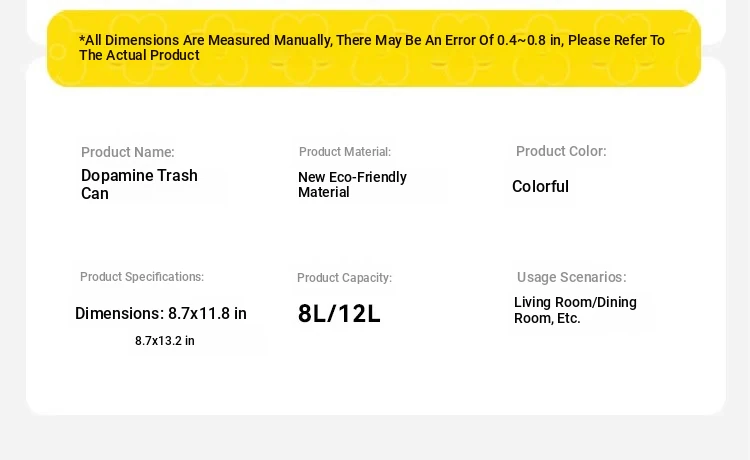
Task: Click the "Colorful" color value
Action: [540, 186]
